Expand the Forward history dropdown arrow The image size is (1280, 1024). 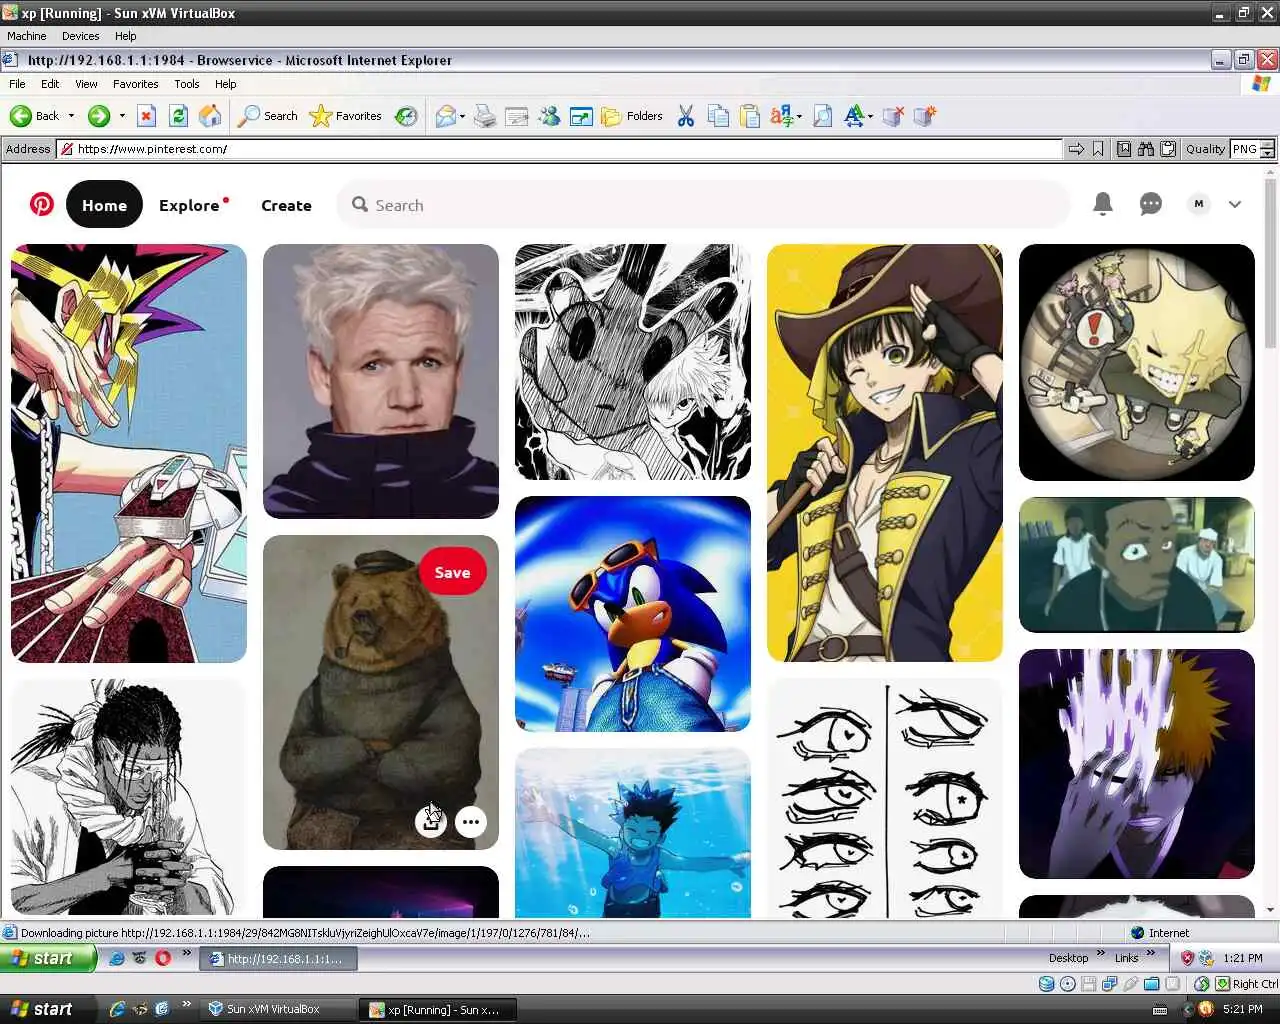click(122, 116)
